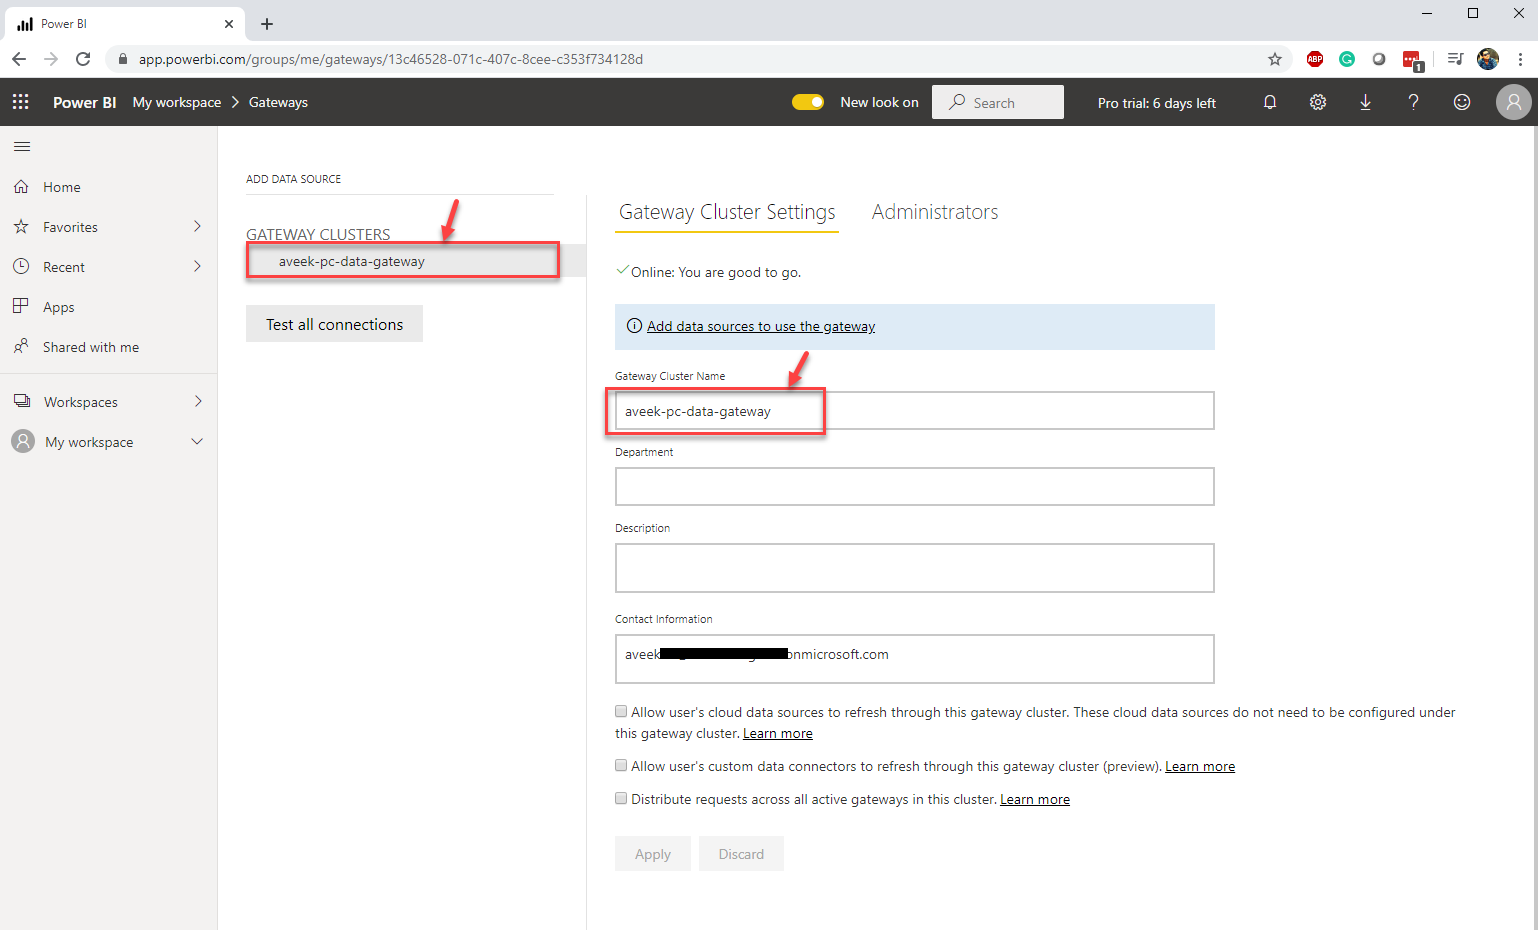Screen dimensions: 1538x930
Task: Collapse the My workspace chevron
Action: point(197,441)
